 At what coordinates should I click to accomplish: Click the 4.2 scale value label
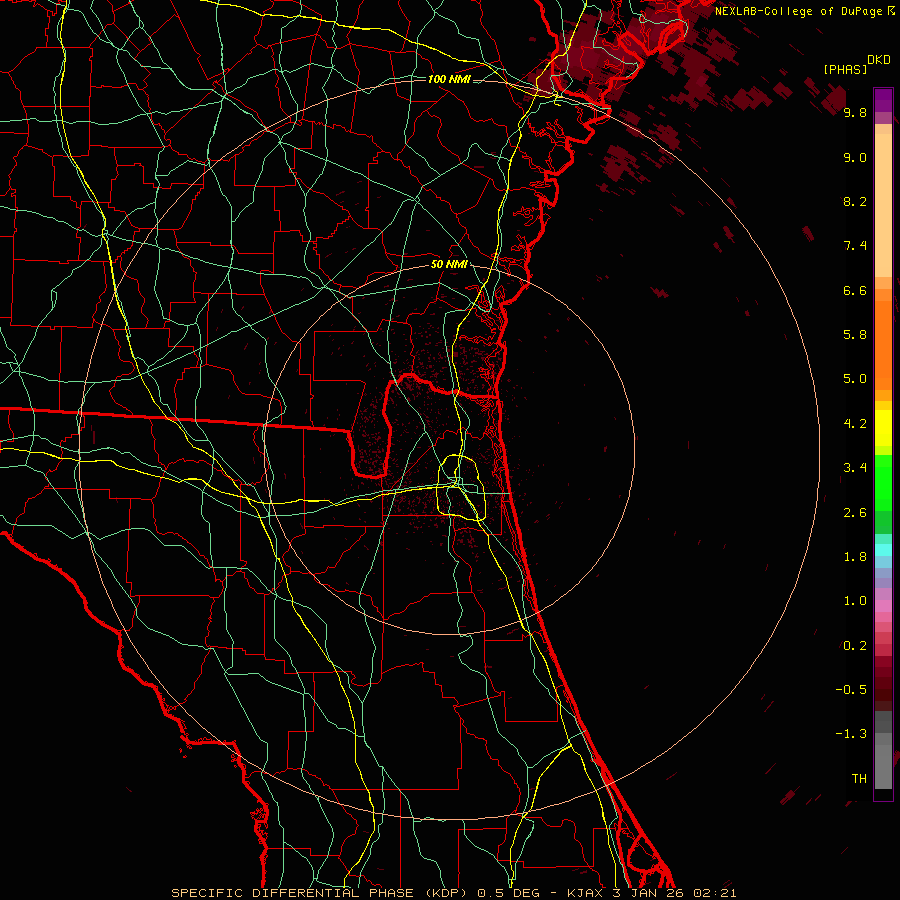[855, 424]
